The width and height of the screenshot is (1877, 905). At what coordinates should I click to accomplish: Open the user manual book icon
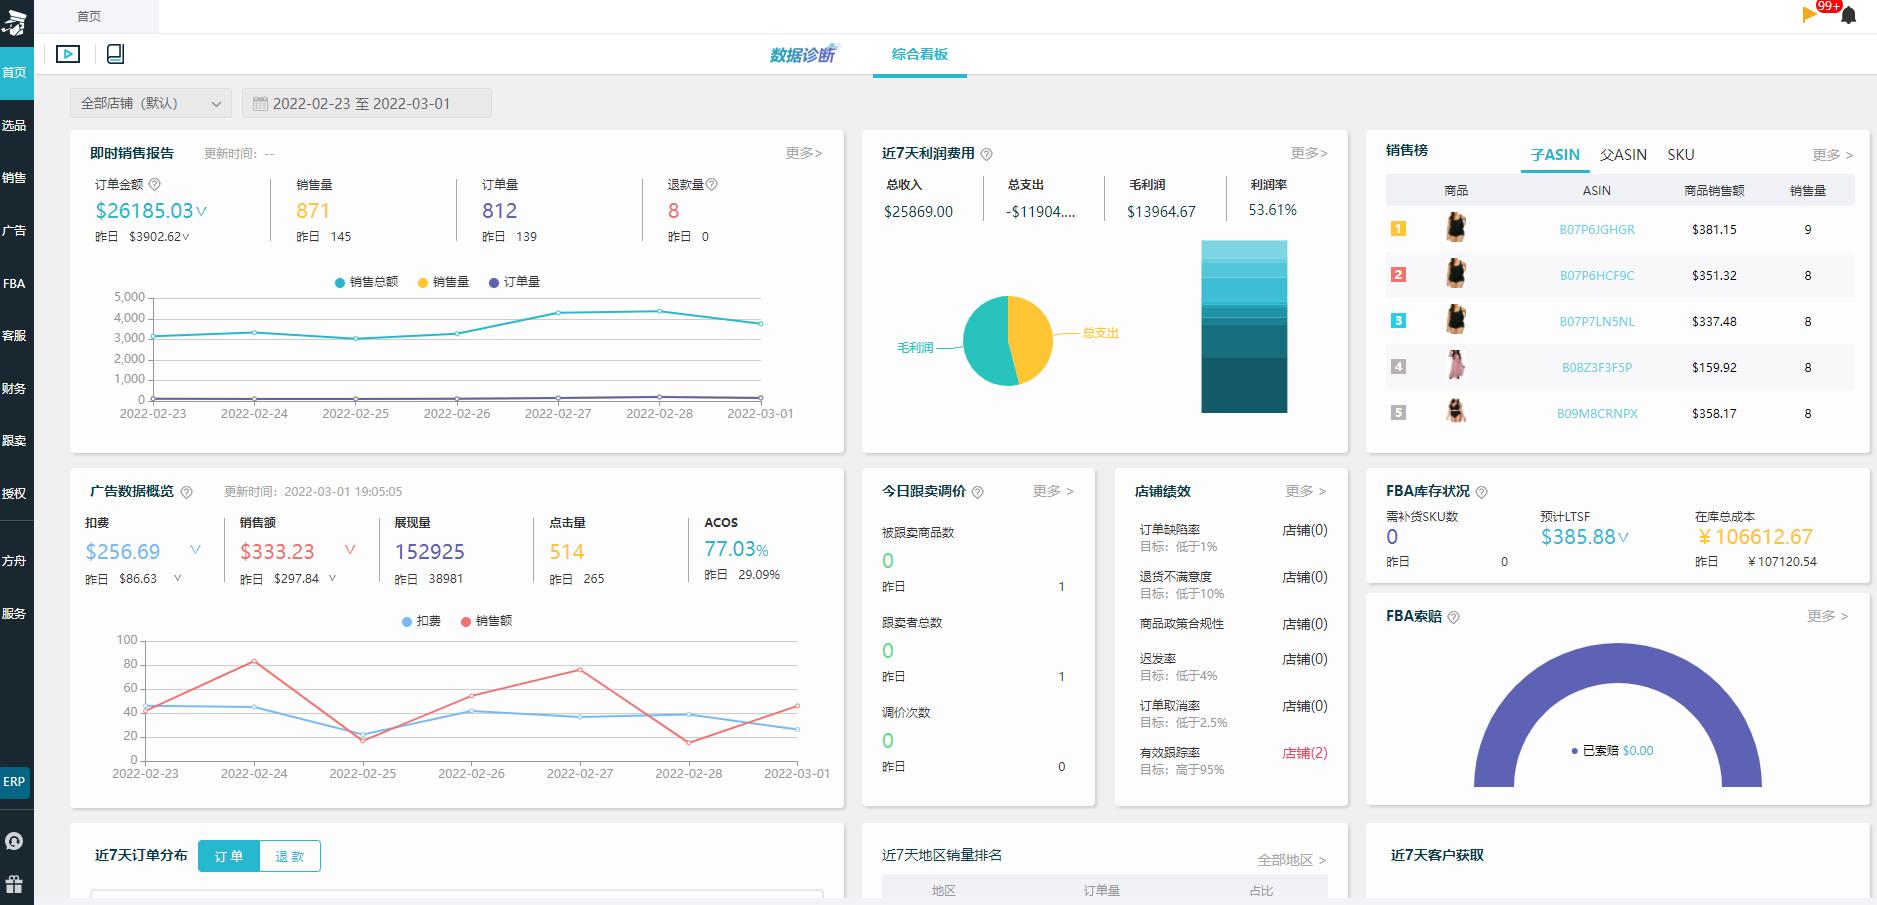pos(115,54)
